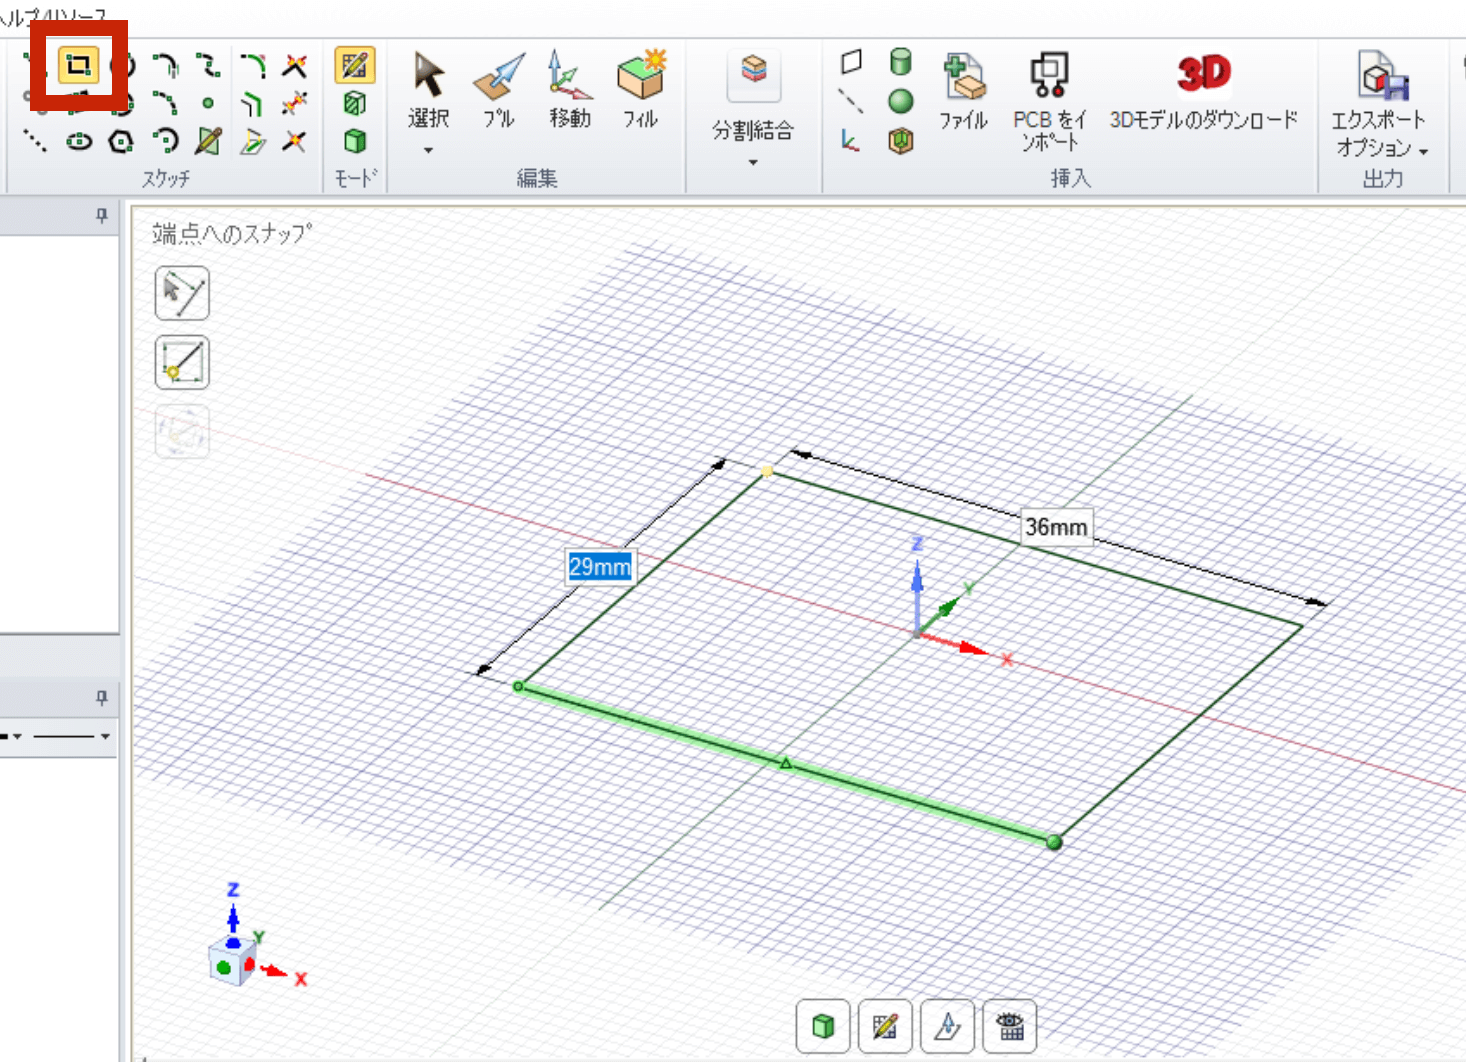The height and width of the screenshot is (1062, 1466).
Task: Click the view orientation cube
Action: (232, 963)
